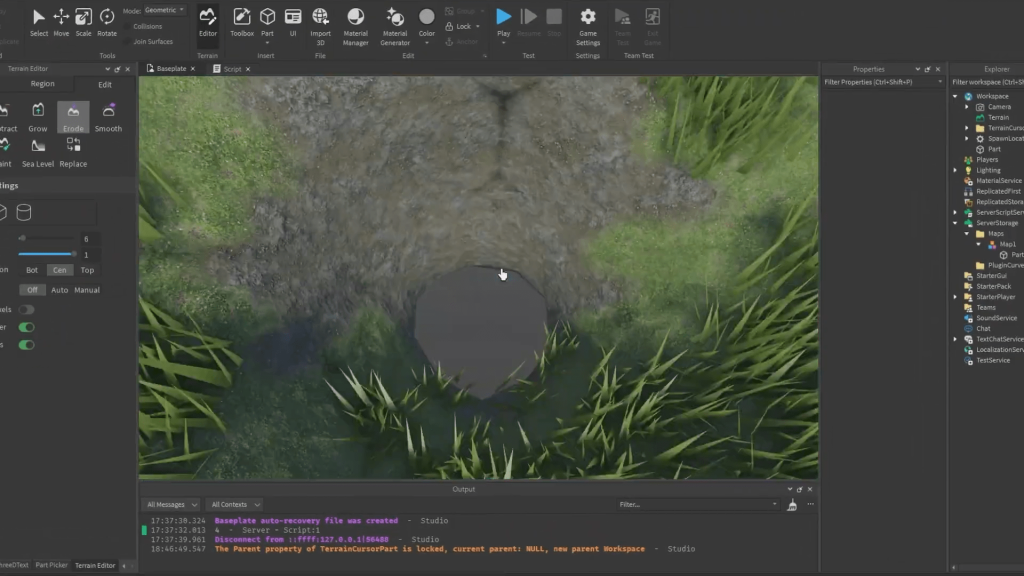Image resolution: width=1024 pixels, height=576 pixels.
Task: Toggle Collisions option
Action: [x=148, y=26]
